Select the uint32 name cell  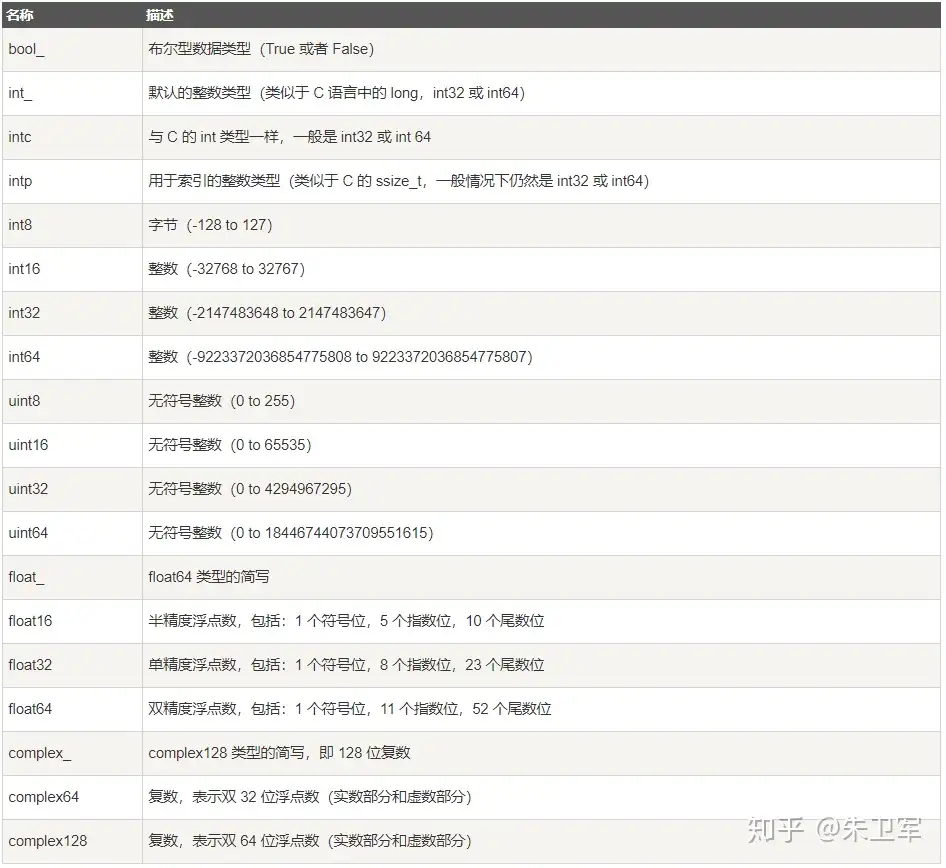coord(72,490)
